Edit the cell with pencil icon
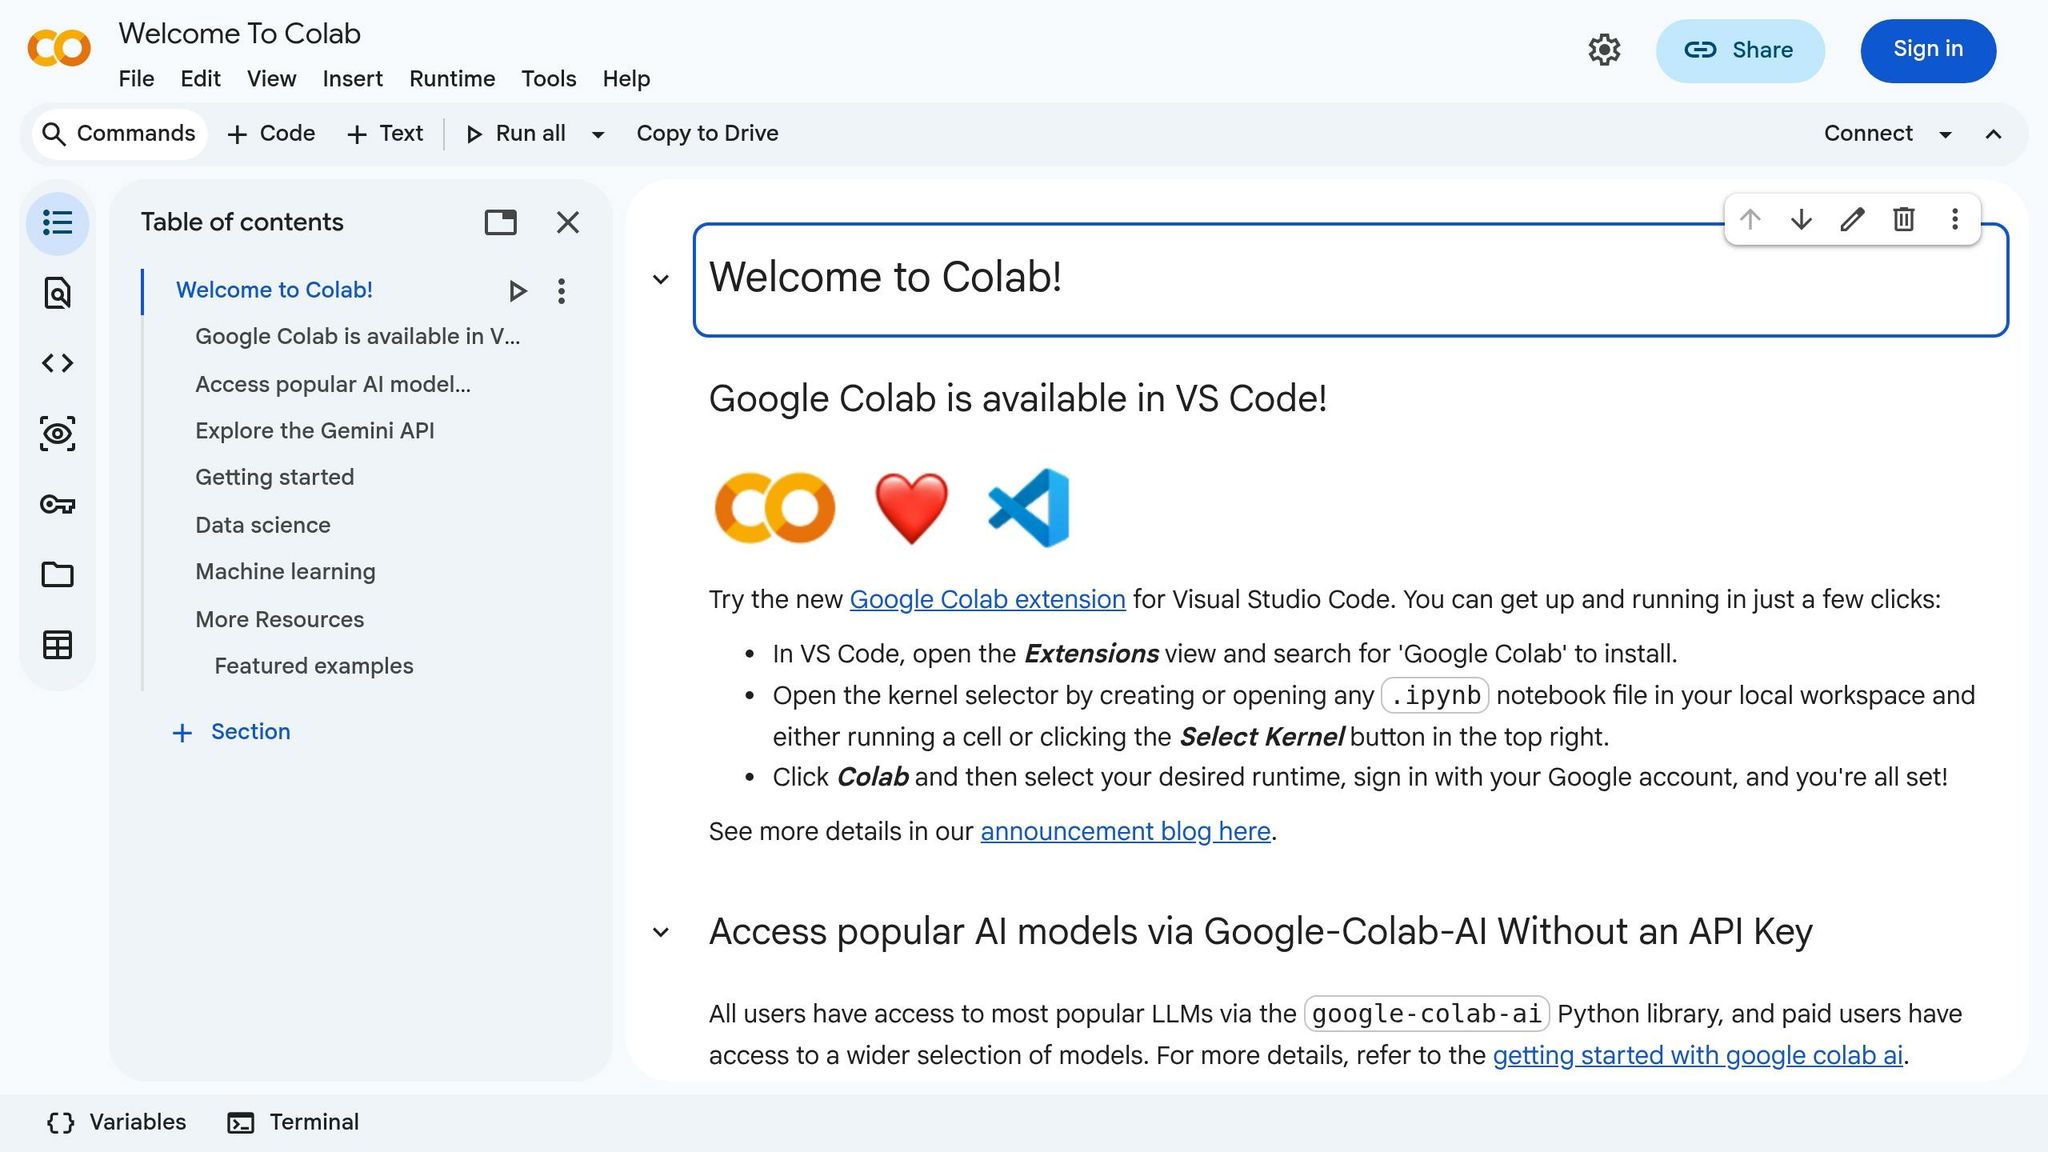This screenshot has width=2048, height=1152. (x=1852, y=219)
